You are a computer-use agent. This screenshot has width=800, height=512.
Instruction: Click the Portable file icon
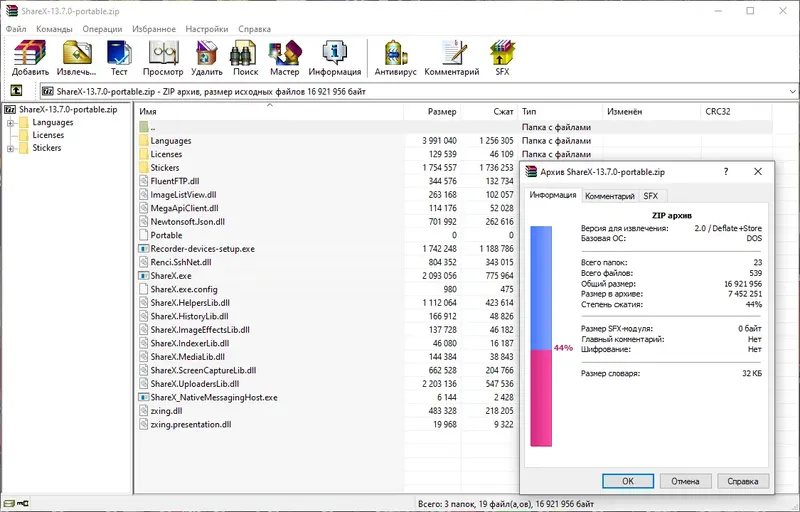(143, 235)
